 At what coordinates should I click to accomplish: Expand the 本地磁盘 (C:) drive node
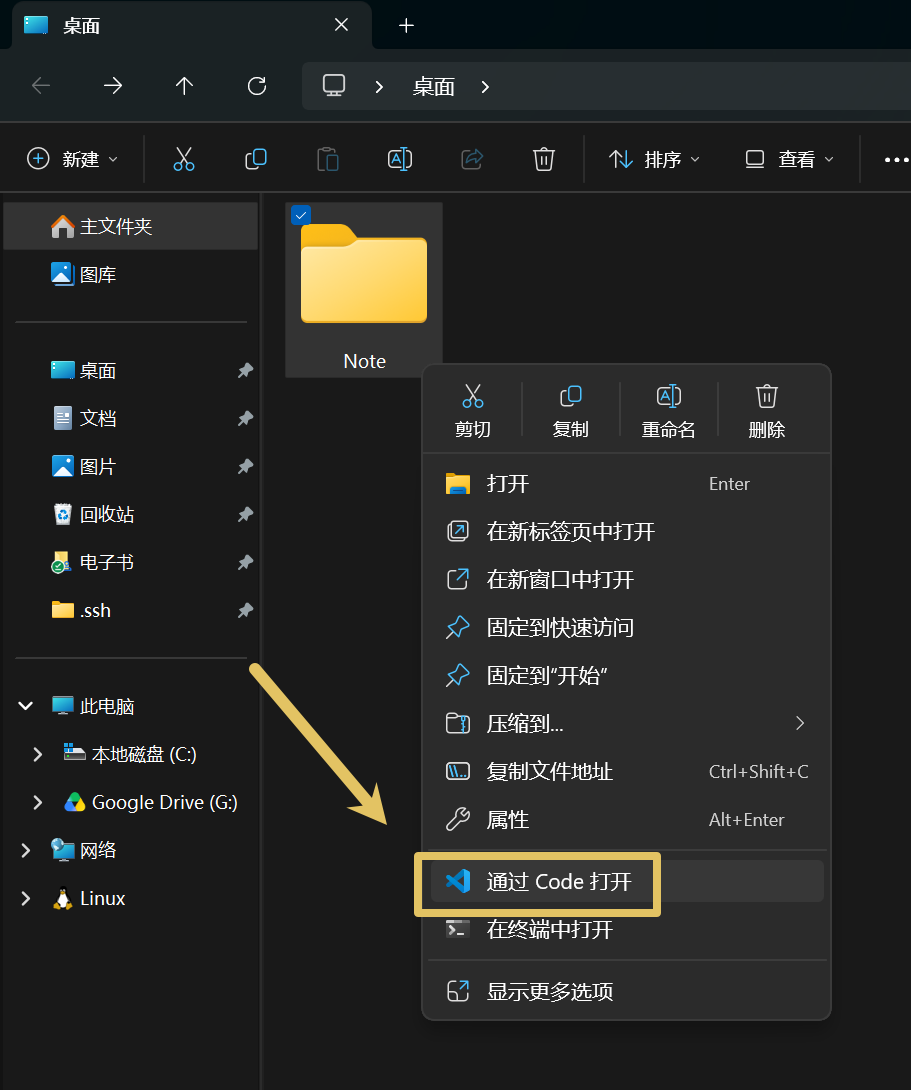click(x=38, y=754)
